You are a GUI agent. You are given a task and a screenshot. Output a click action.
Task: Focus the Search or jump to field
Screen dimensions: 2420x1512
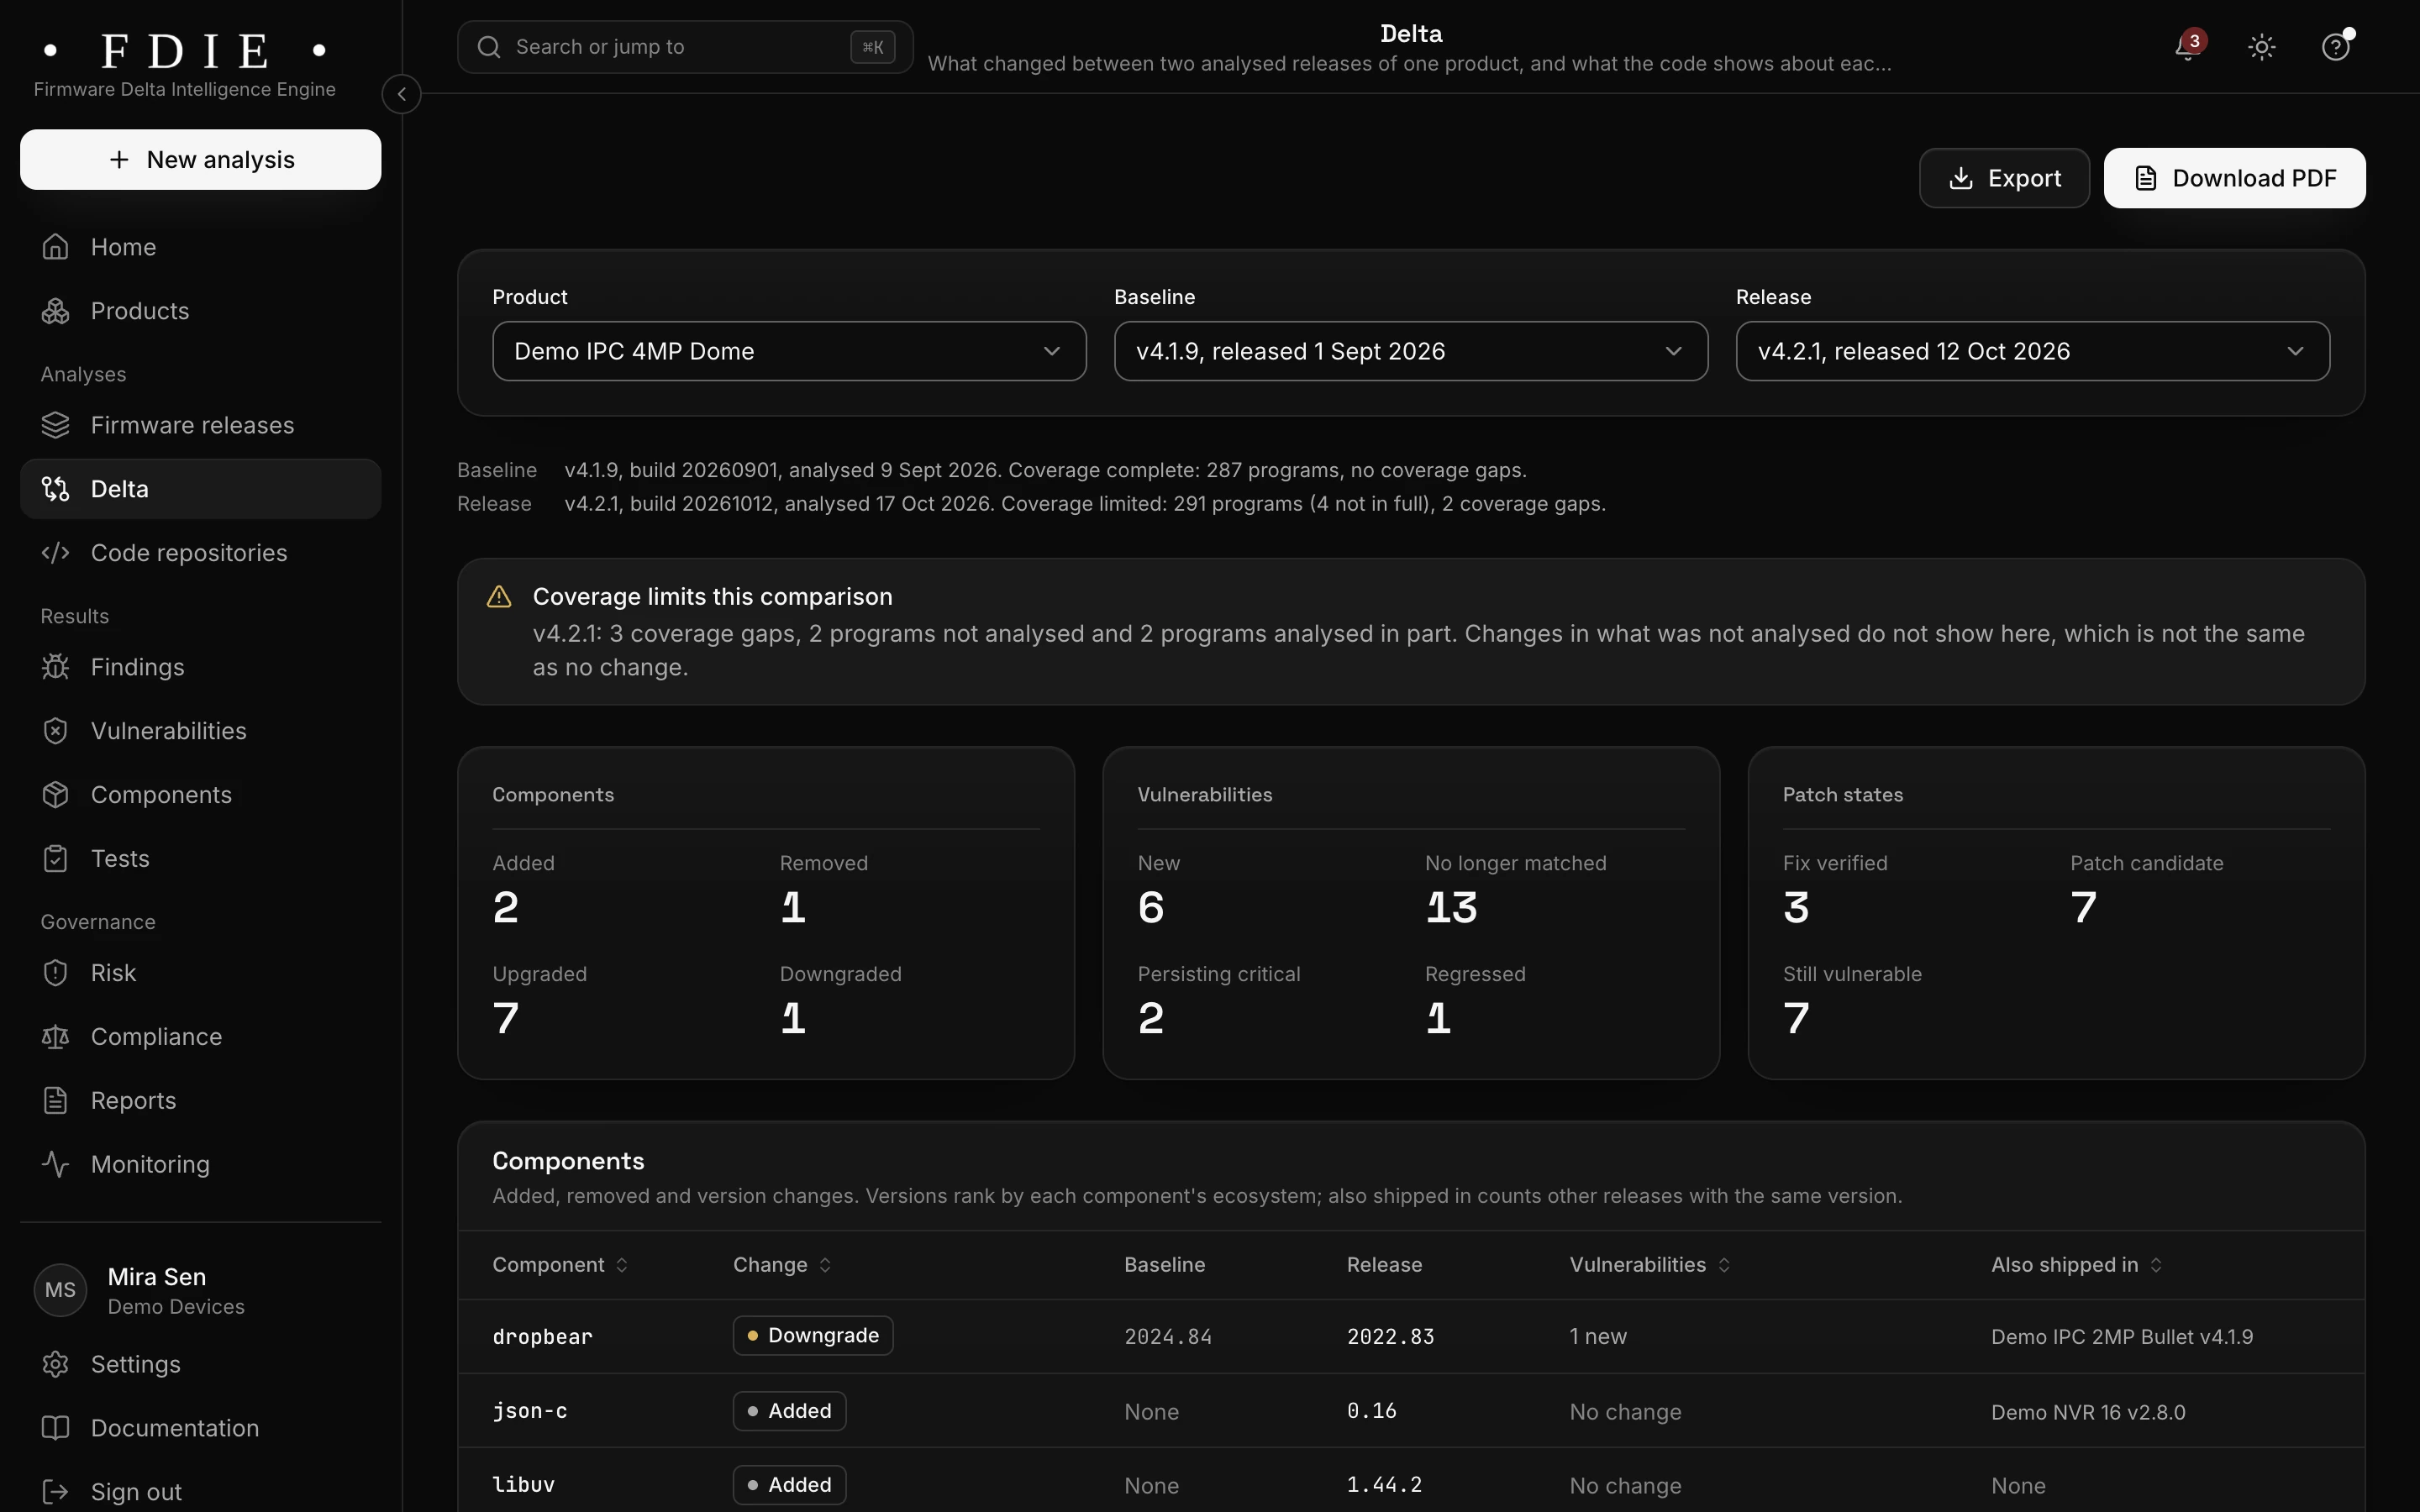coord(685,47)
